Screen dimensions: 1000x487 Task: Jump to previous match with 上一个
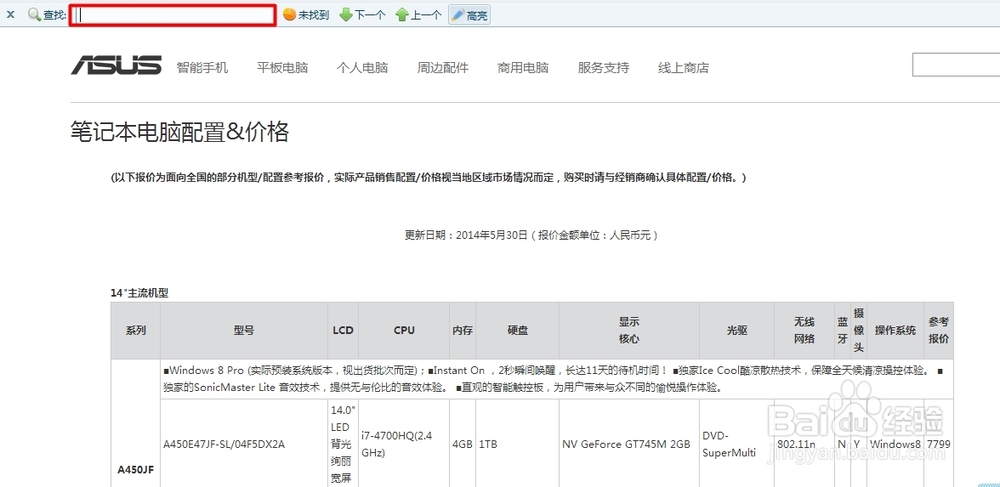coord(418,15)
